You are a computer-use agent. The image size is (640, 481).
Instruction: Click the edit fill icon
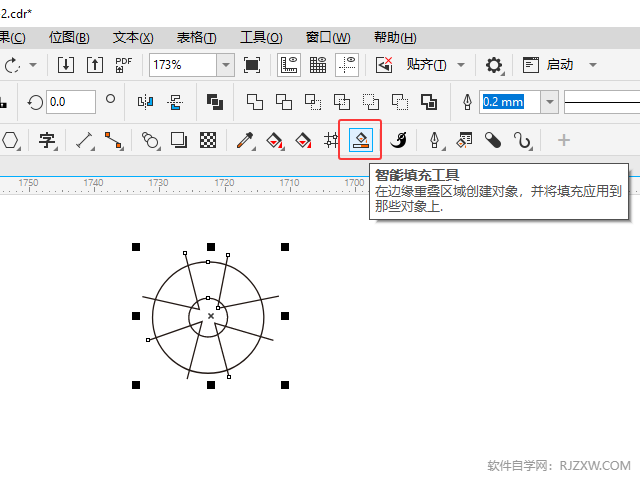pos(464,141)
